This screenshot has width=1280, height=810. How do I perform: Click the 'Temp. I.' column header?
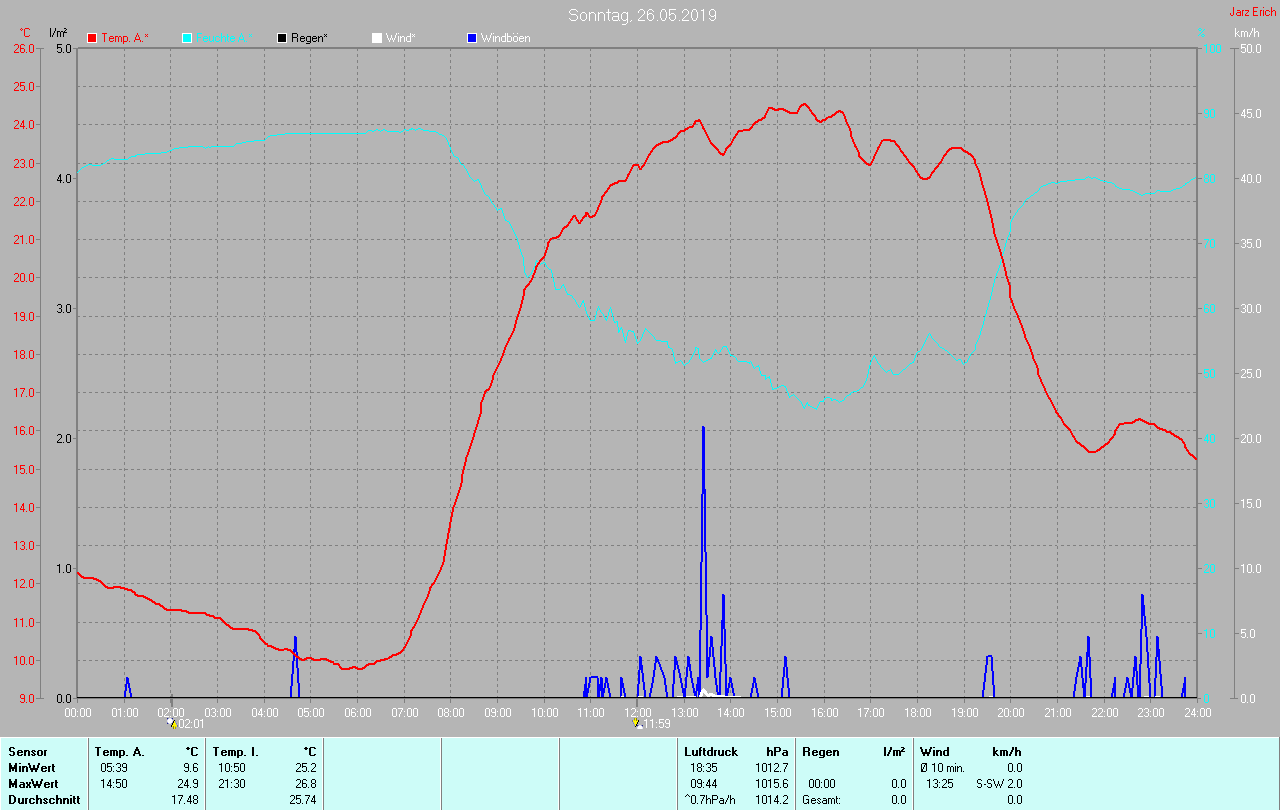click(x=234, y=752)
